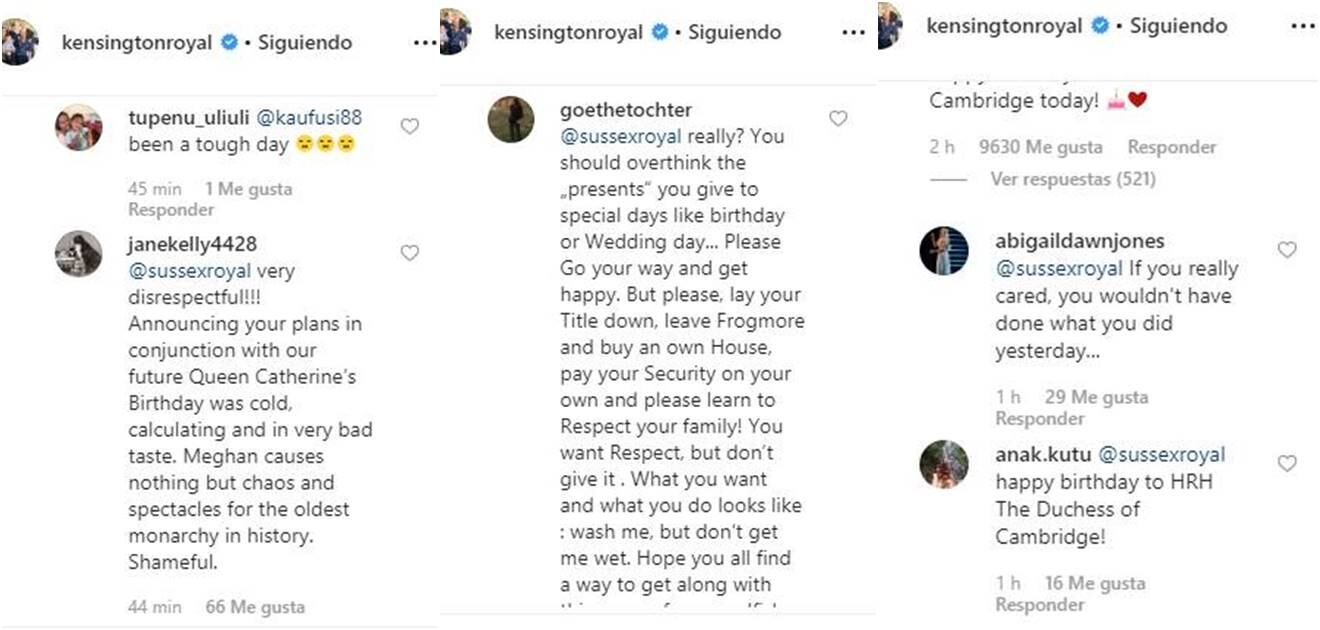The height and width of the screenshot is (630, 1320).
Task: Open tupenu_uliuli's profile picture
Action: (x=78, y=127)
